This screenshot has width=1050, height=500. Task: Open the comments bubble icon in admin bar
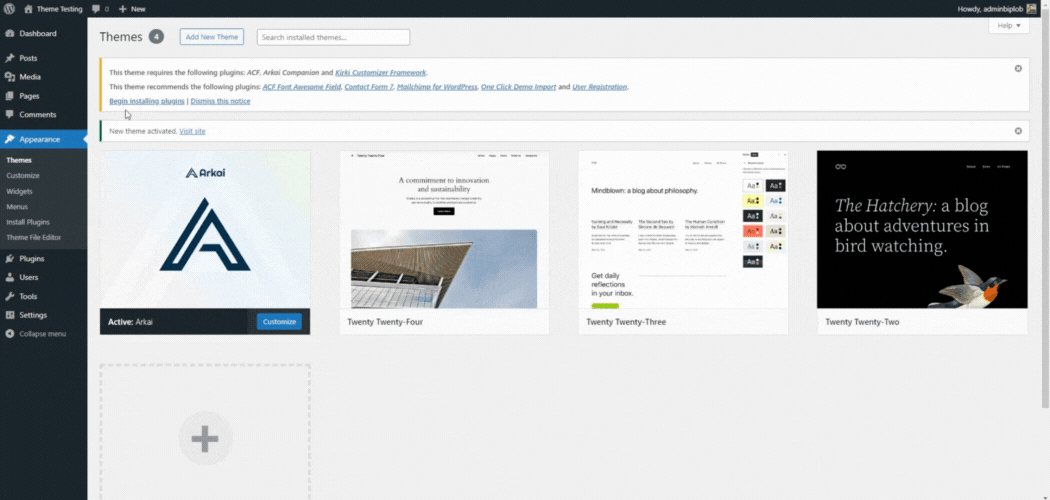pos(96,9)
